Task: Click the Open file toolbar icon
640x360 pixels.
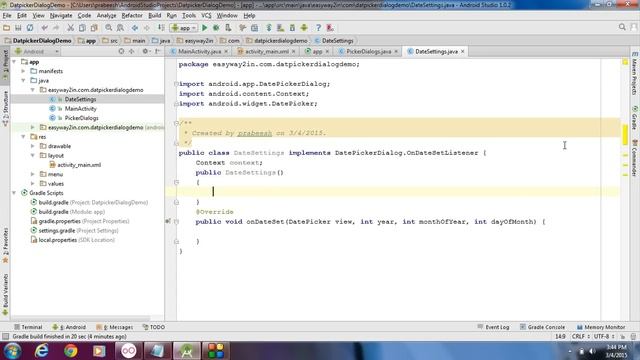Action: [x=7, y=28]
